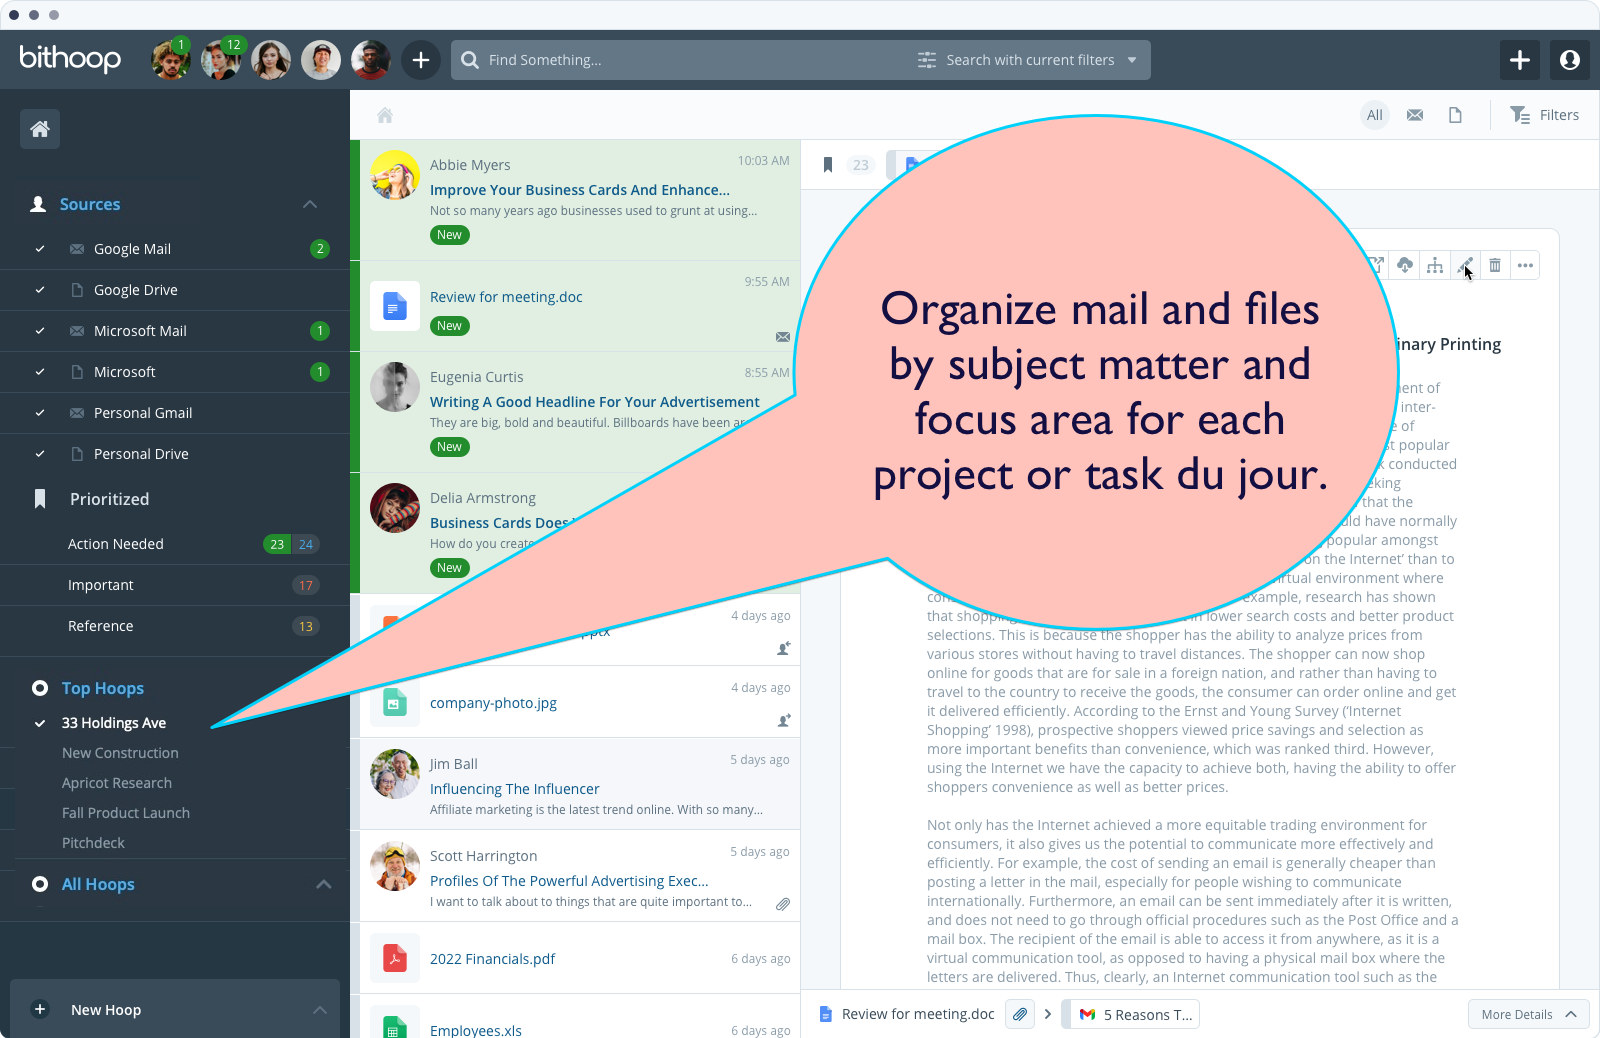
Task: Click the 13 count badge next to Reference
Action: (x=306, y=626)
